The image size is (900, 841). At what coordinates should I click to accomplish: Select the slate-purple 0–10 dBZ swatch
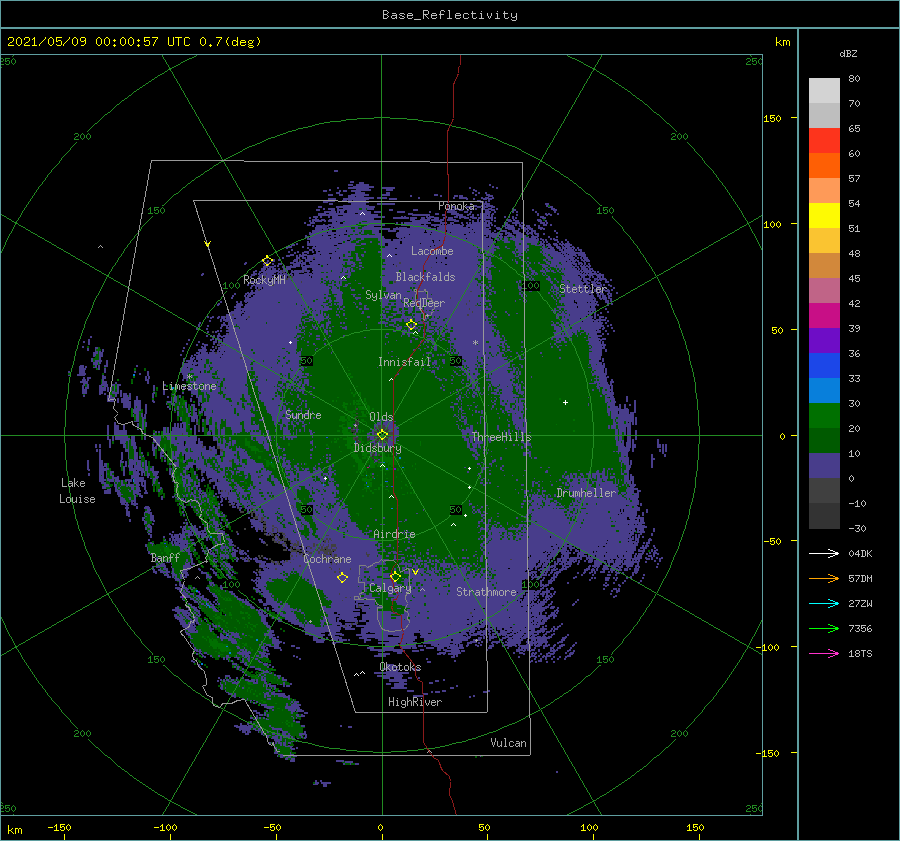(x=824, y=466)
